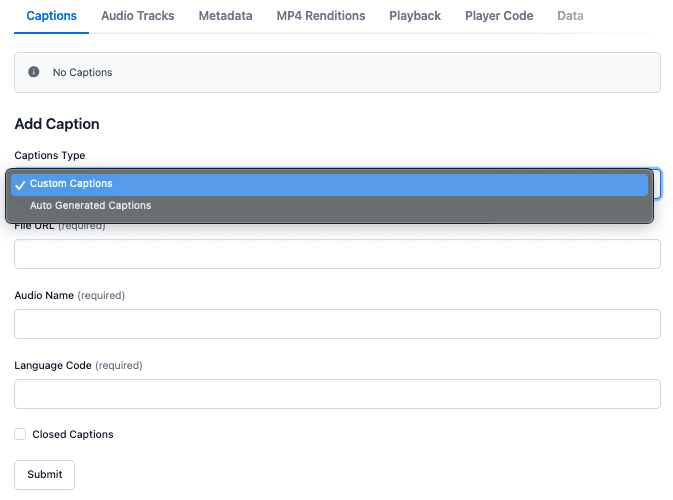673x500 pixels.
Task: Focus the File URL input field
Action: (x=337, y=254)
